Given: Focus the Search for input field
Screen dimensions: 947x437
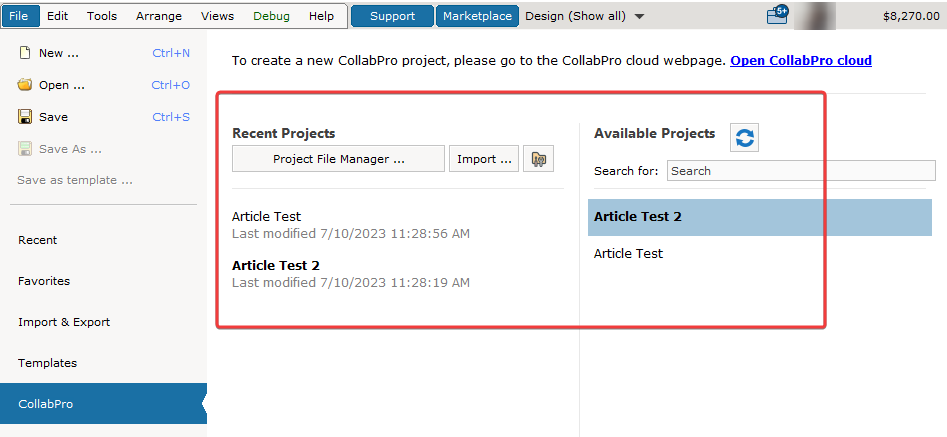Looking at the screenshot, I should pos(801,171).
